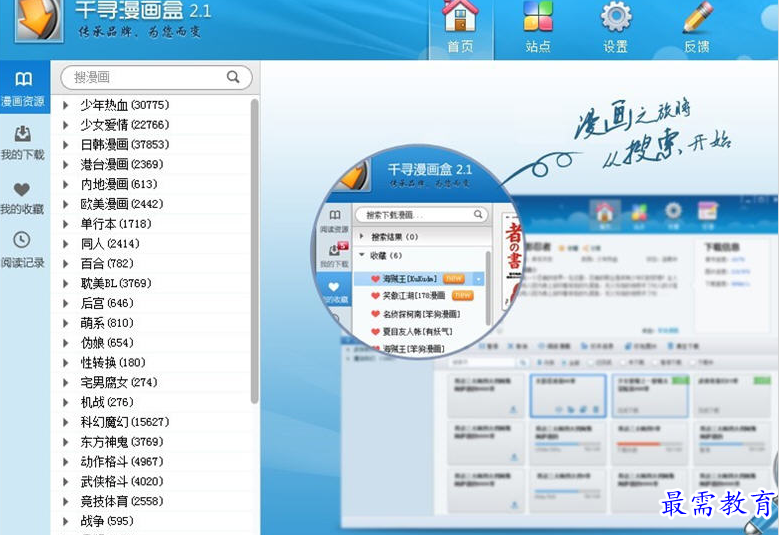
Task: Select the 宅男腐女 (274) row
Action: point(150,383)
